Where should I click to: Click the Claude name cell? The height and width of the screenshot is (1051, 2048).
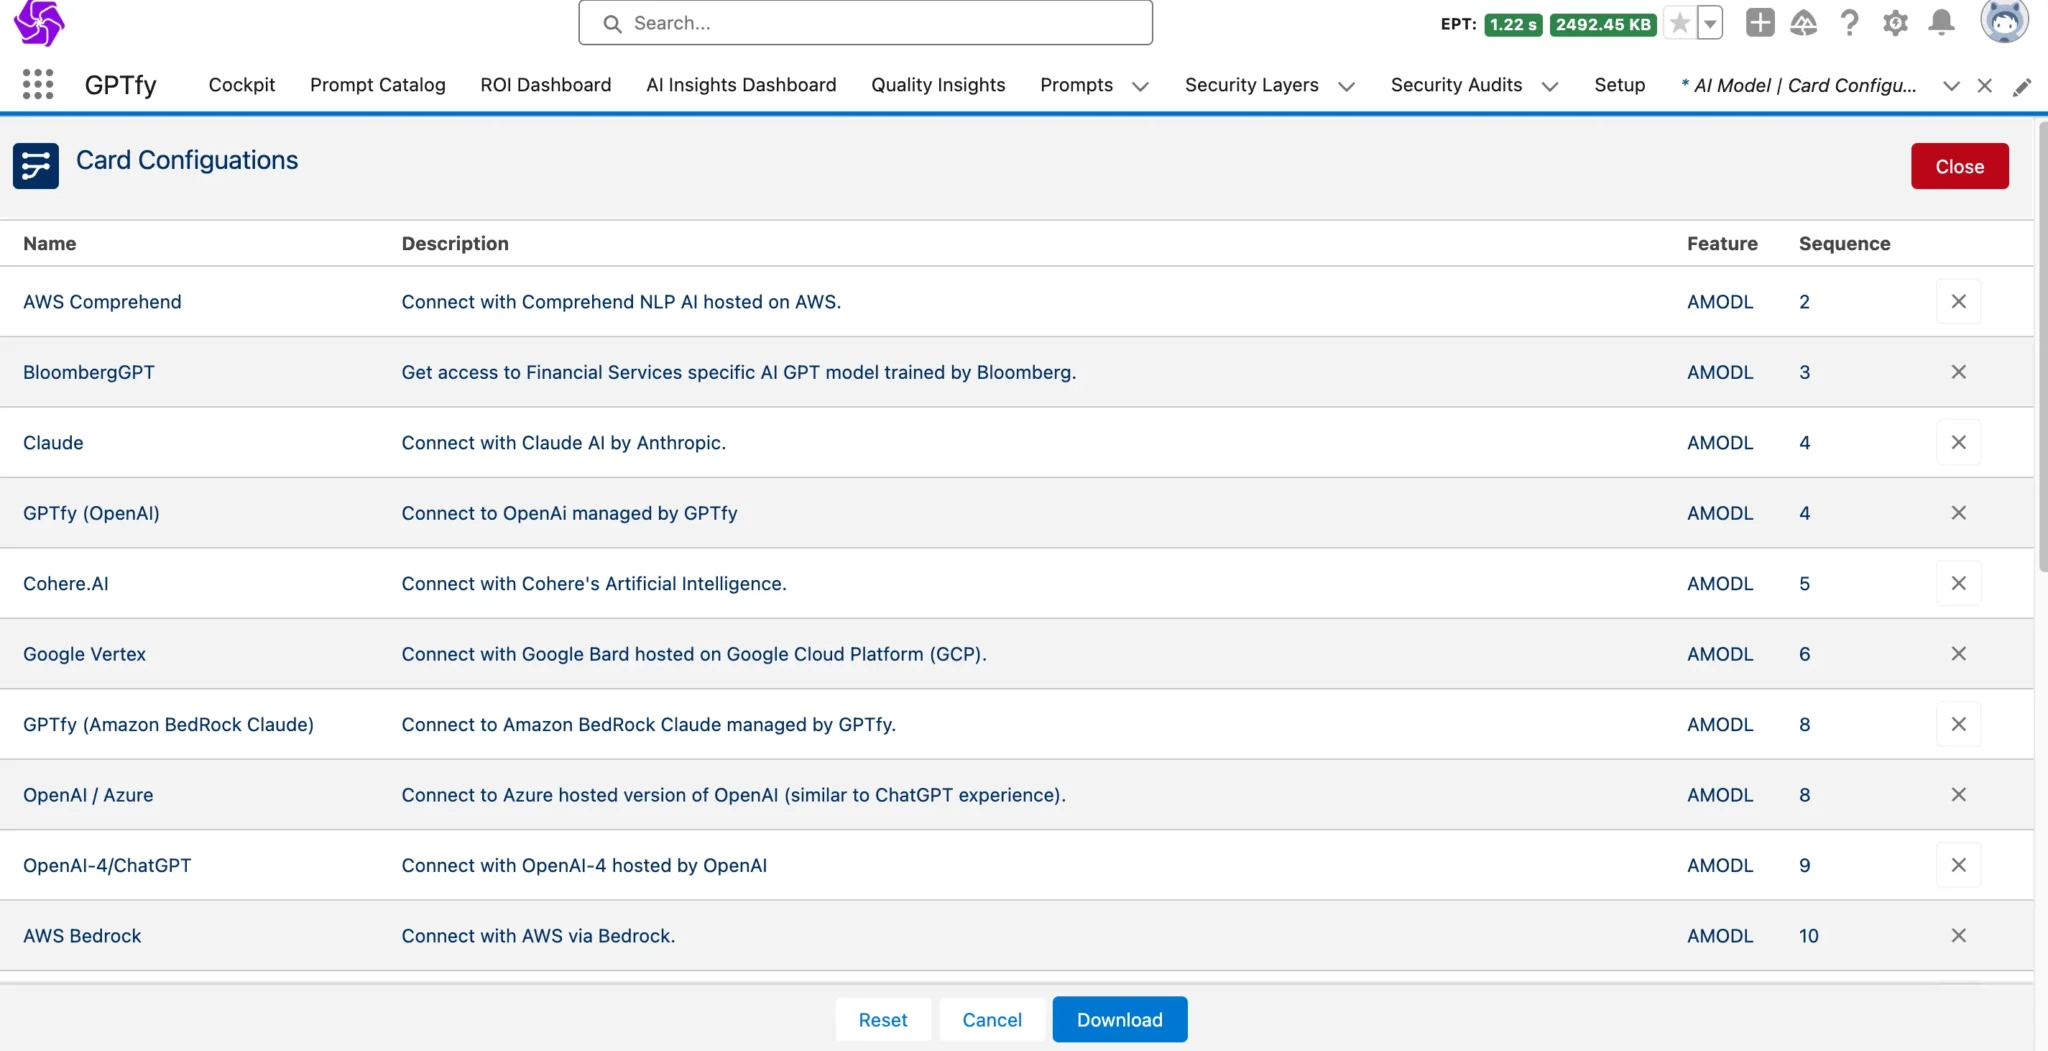pyautogui.click(x=53, y=442)
